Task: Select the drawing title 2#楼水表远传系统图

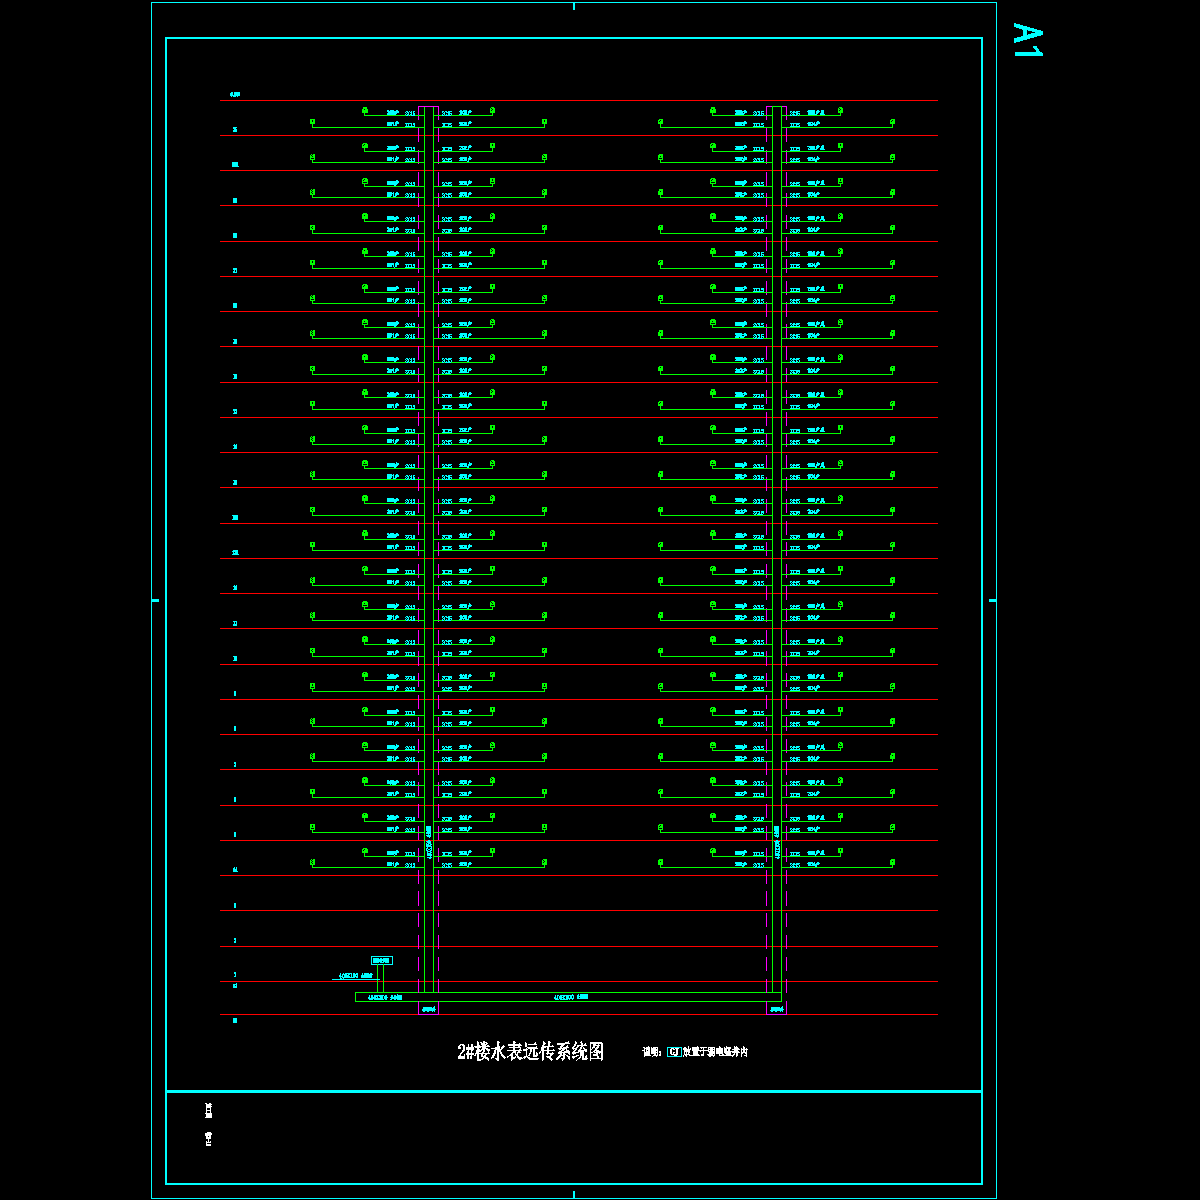Action: 530,1052
